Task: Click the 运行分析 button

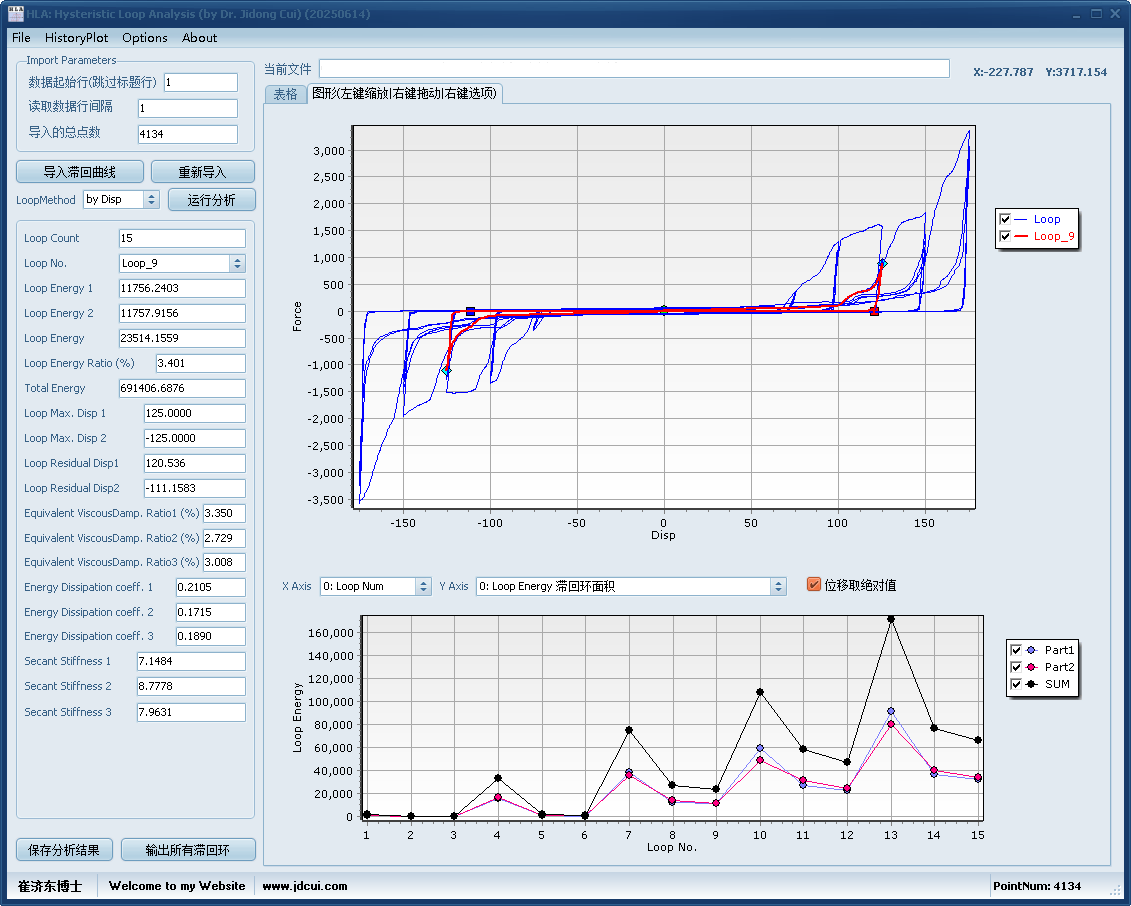Action: tap(211, 200)
